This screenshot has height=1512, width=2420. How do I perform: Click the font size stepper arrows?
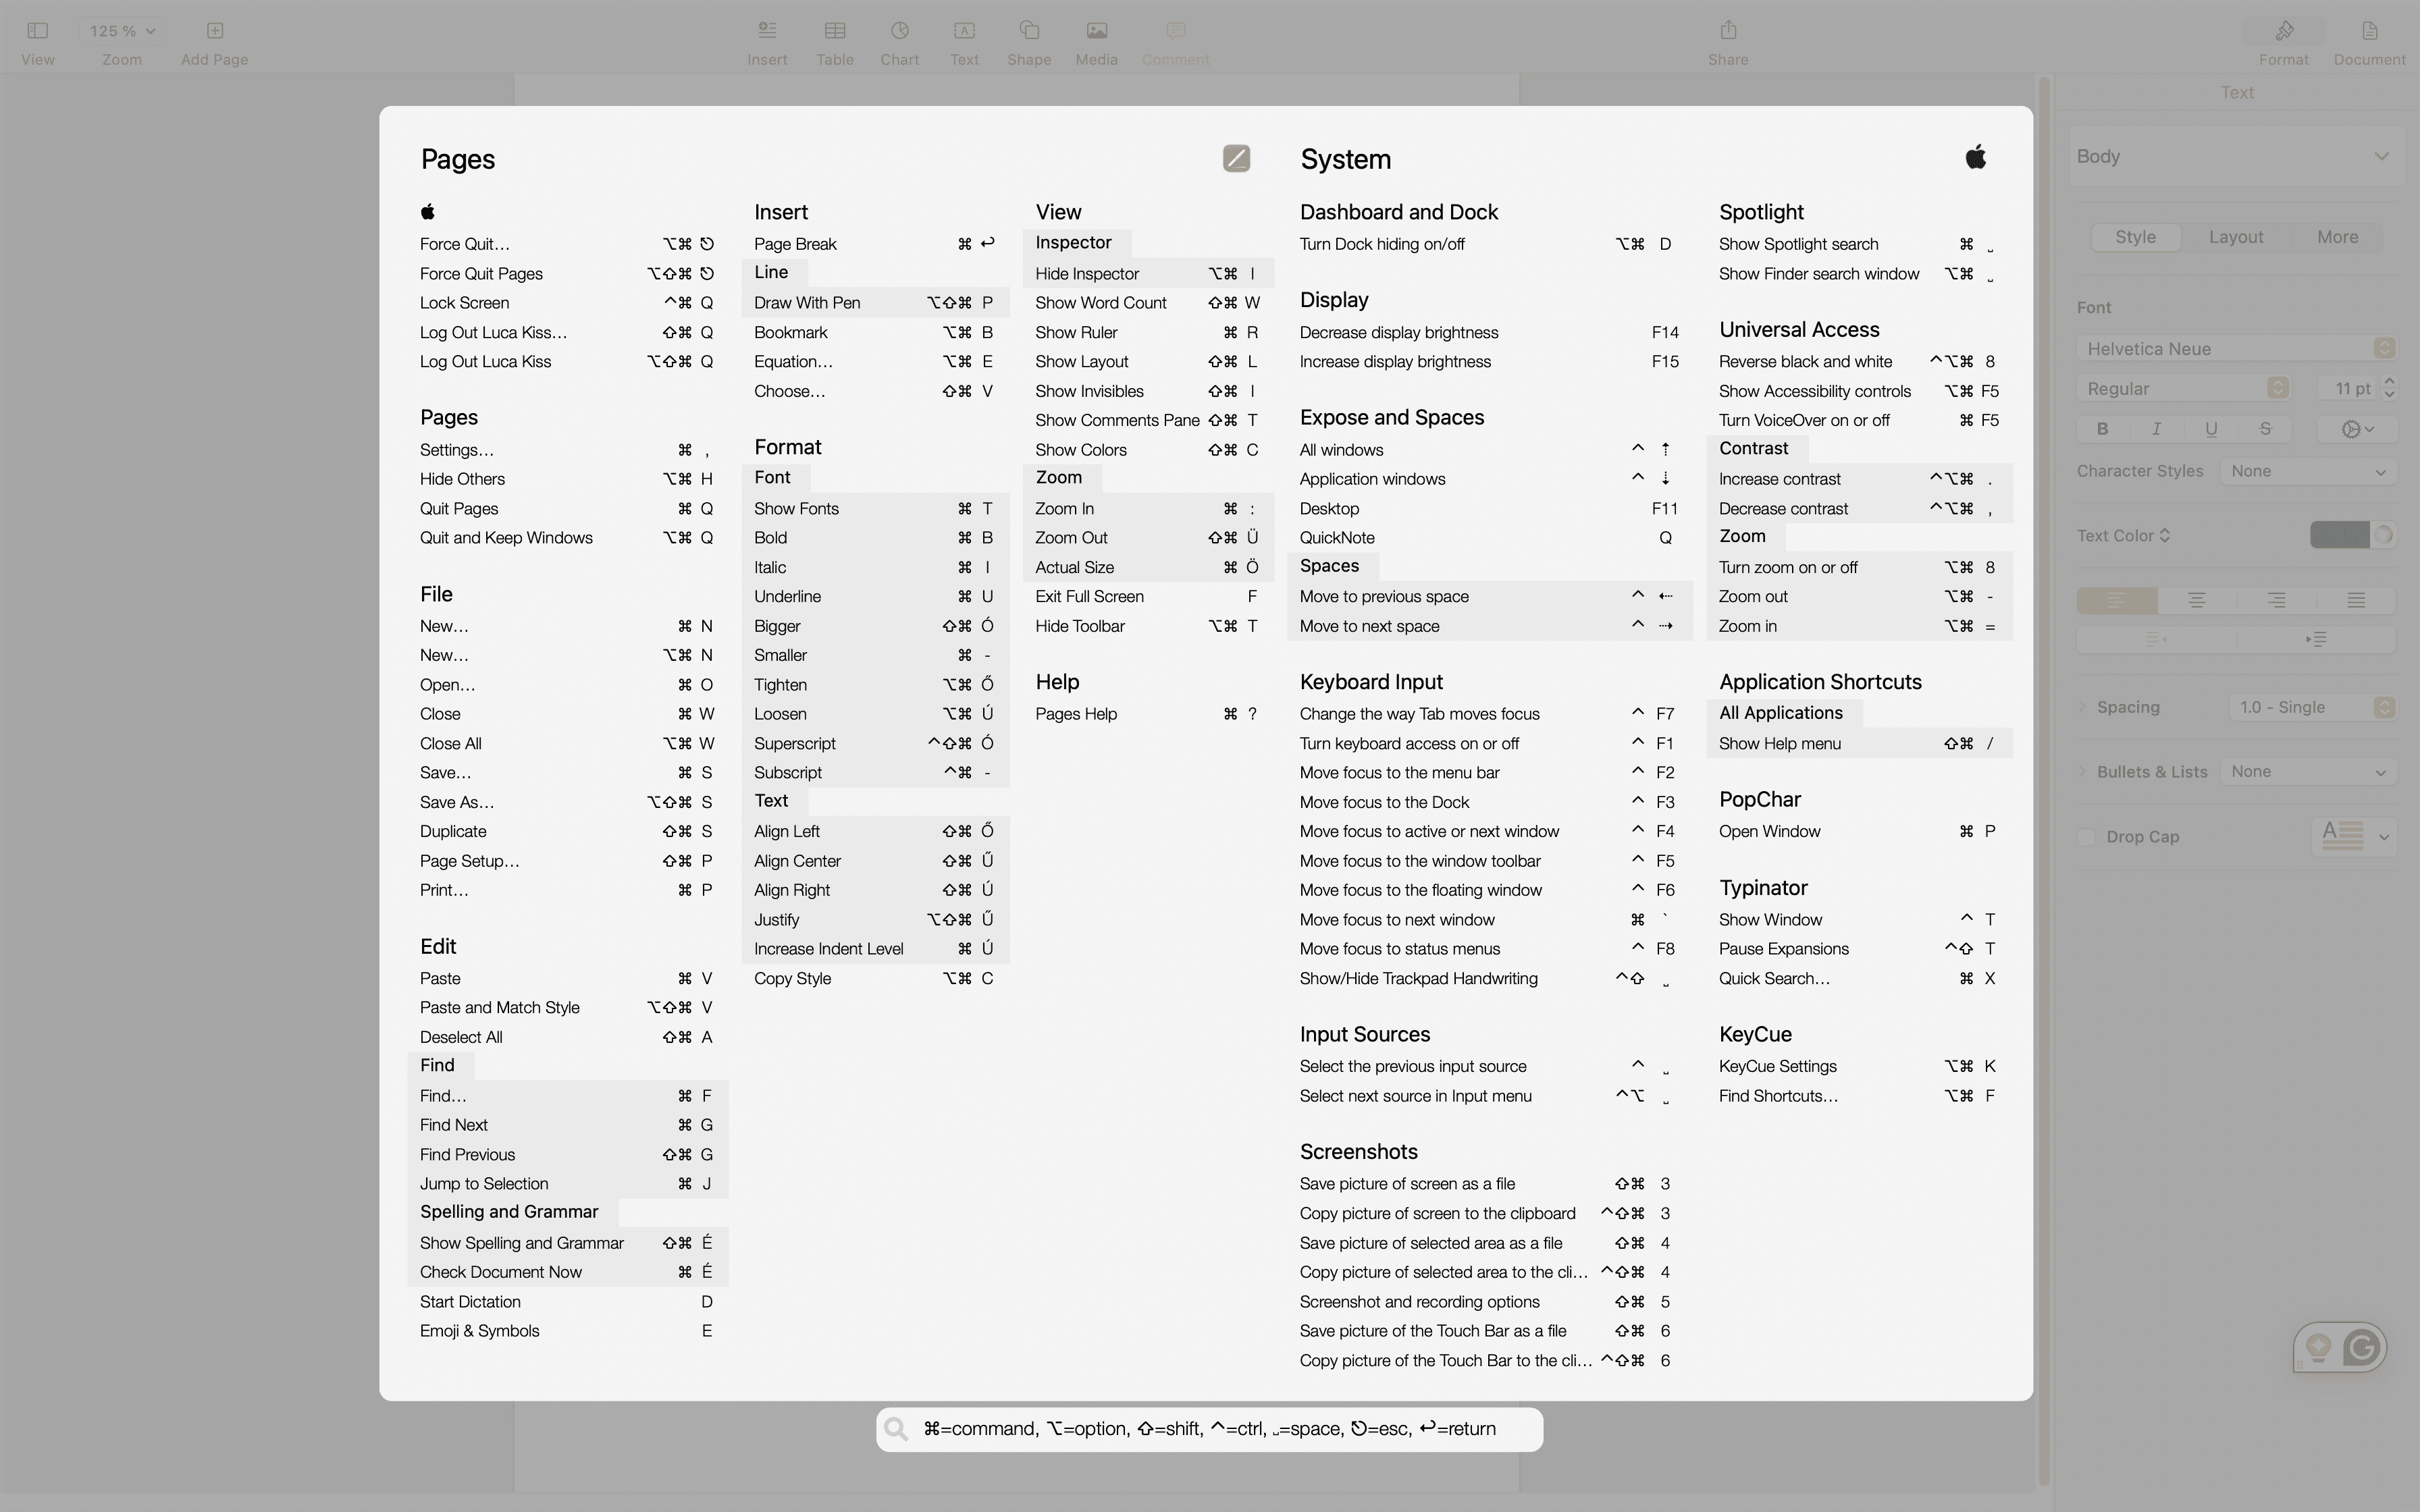pos(2389,388)
